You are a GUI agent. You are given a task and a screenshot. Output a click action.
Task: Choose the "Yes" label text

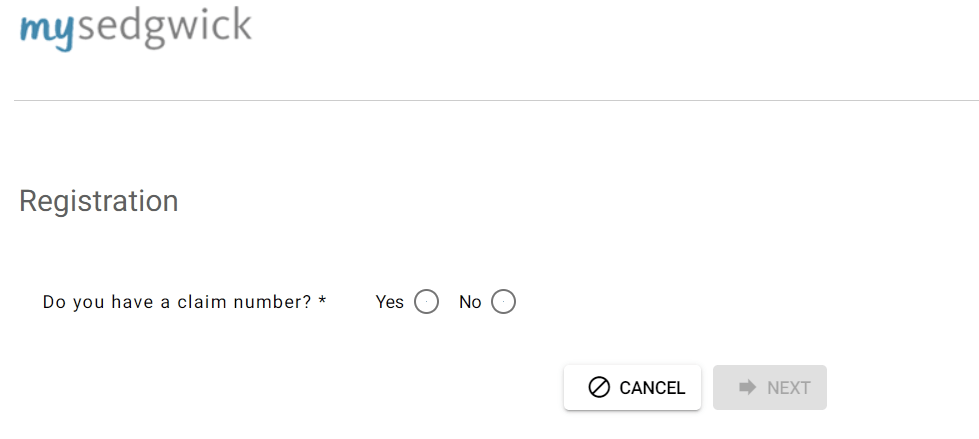point(390,302)
